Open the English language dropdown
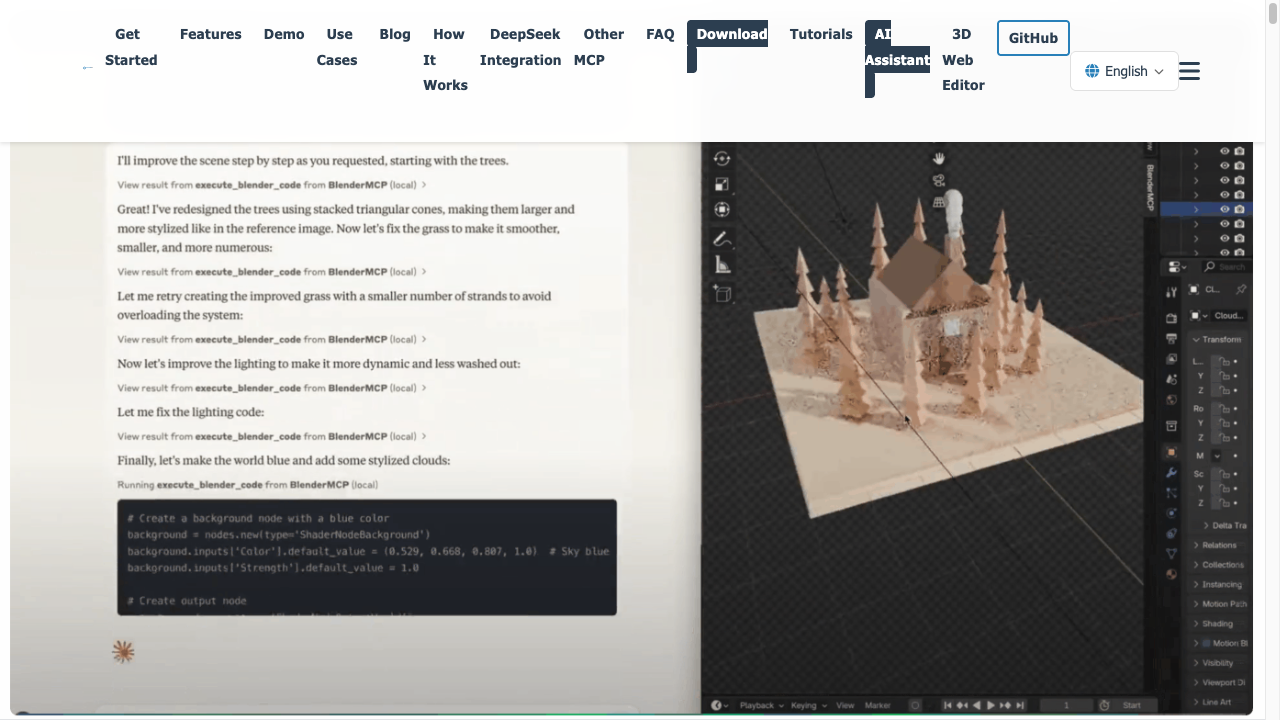This screenshot has width=1280, height=720. pos(1124,71)
